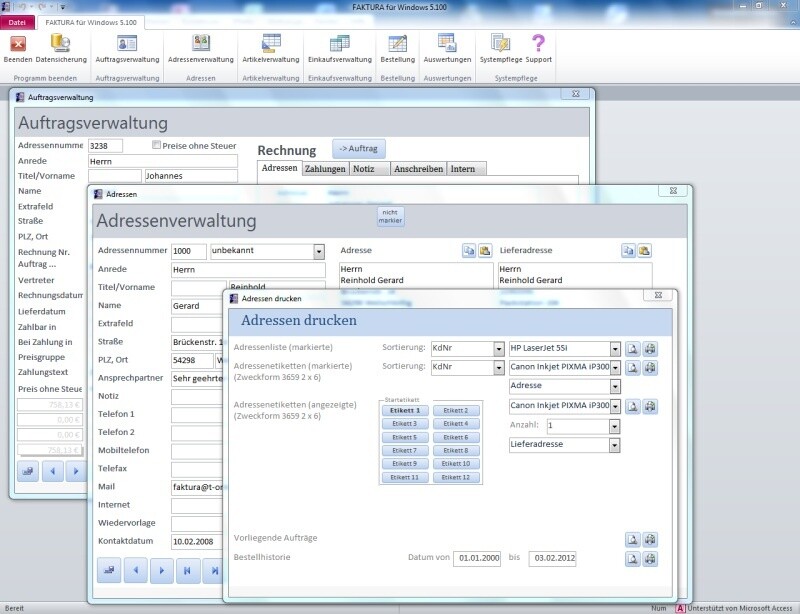Launch Einkaufsverwaltung from the ribbon

tap(339, 44)
